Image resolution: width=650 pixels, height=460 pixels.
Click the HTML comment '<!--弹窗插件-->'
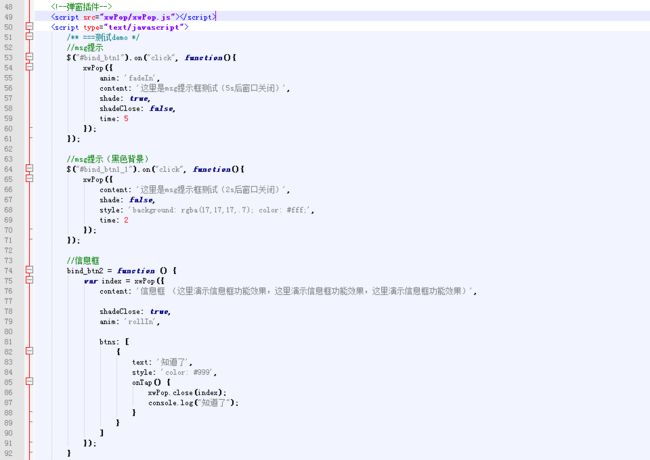pos(81,7)
